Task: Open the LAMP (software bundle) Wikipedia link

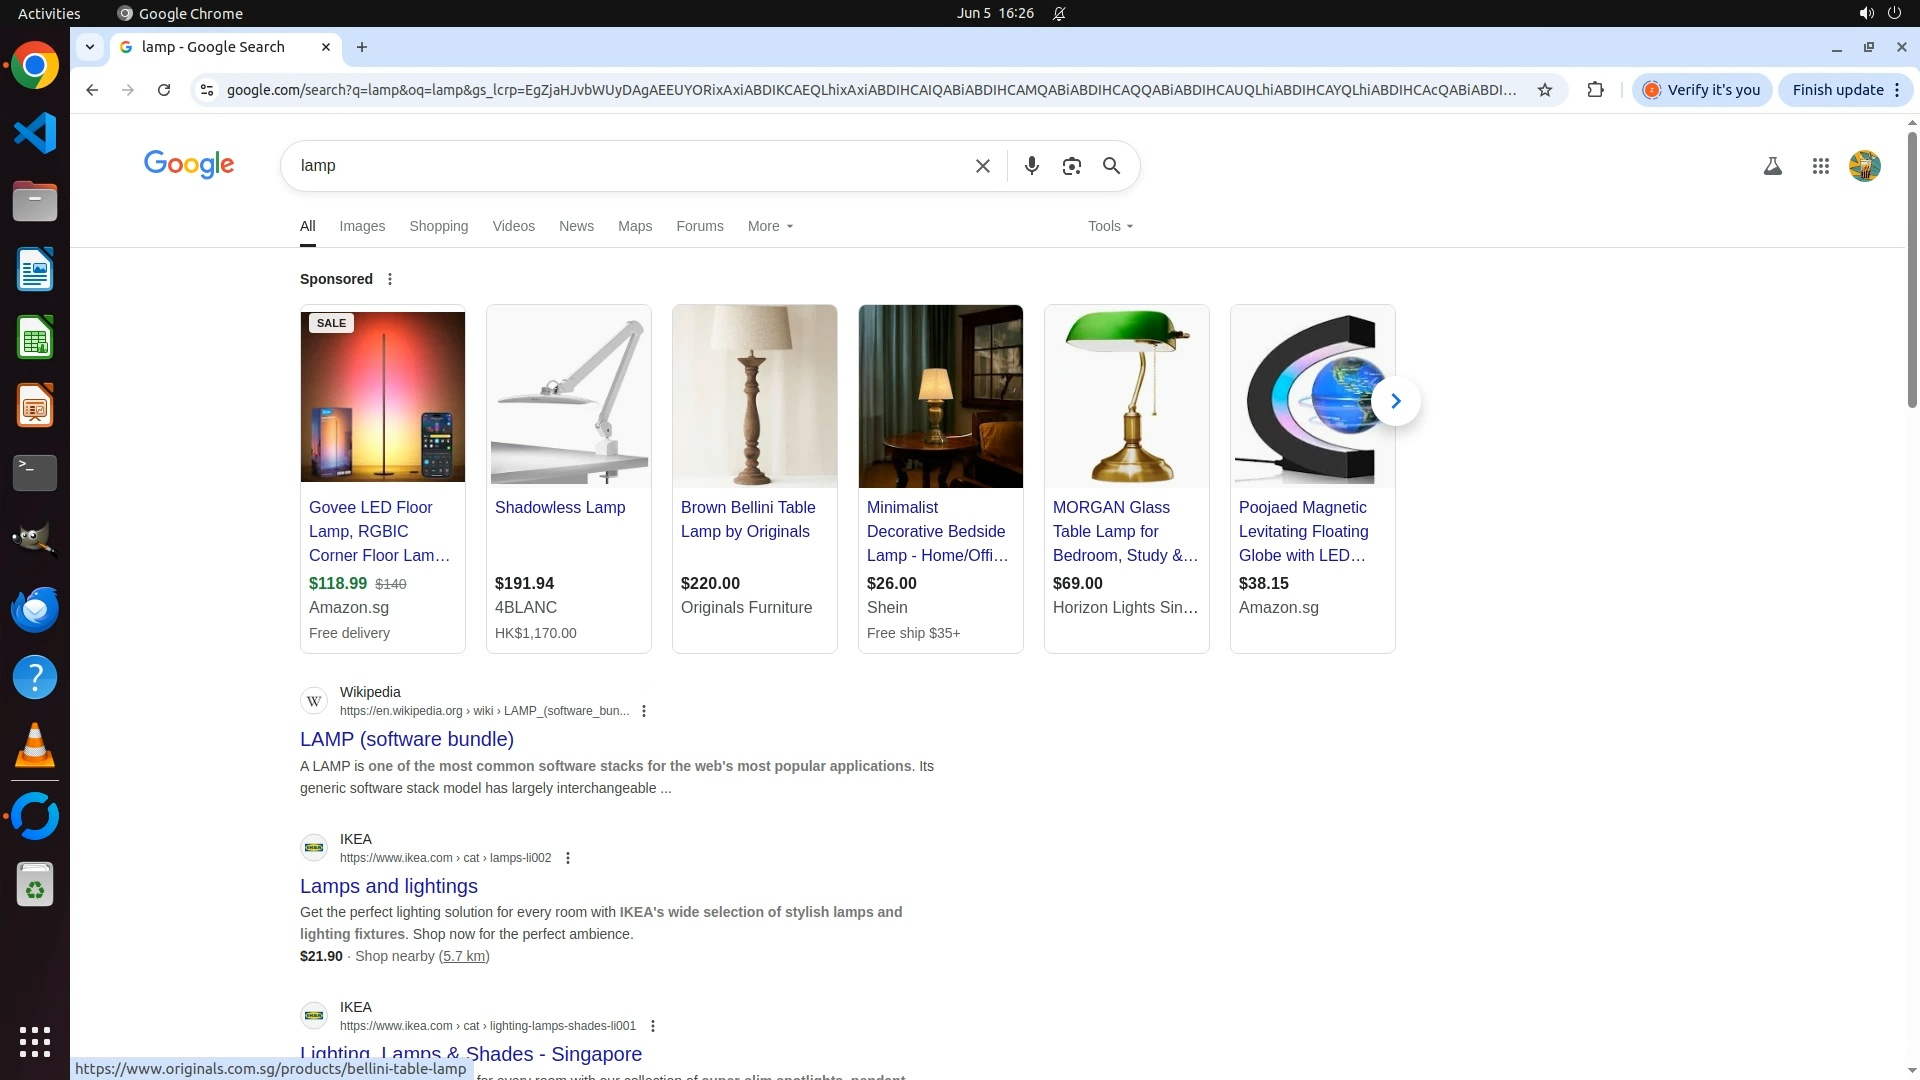Action: pyautogui.click(x=406, y=739)
